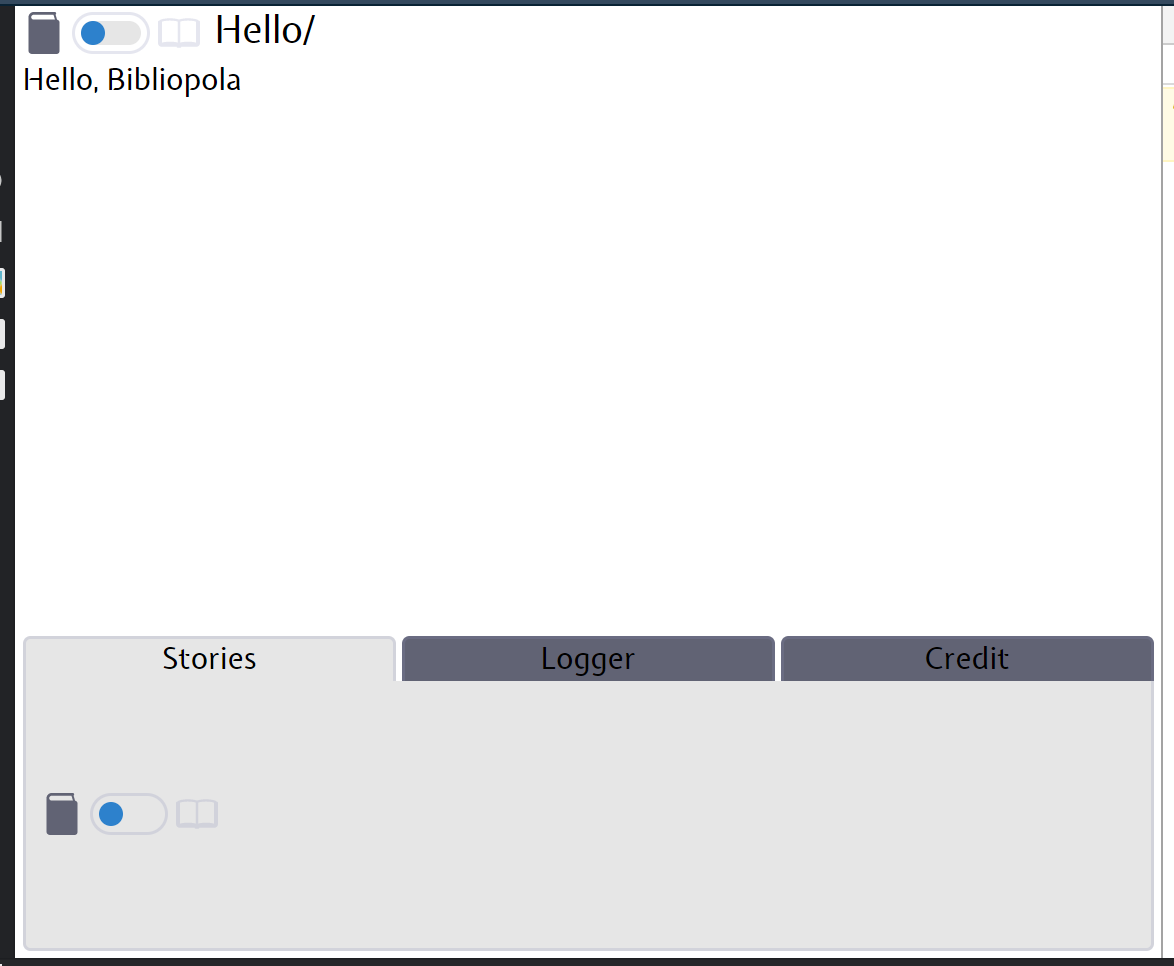Click the closed book icon in Stories panel

click(x=61, y=814)
